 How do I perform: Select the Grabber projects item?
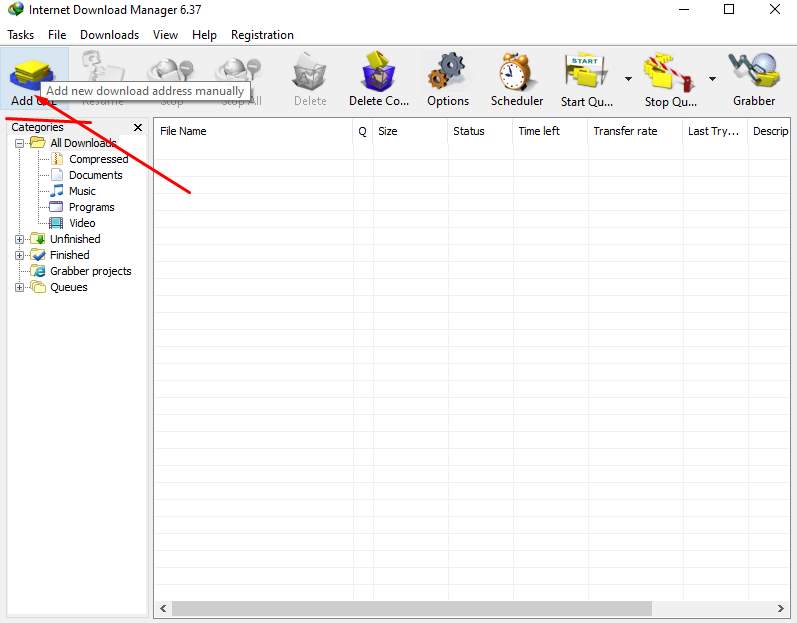tap(90, 271)
